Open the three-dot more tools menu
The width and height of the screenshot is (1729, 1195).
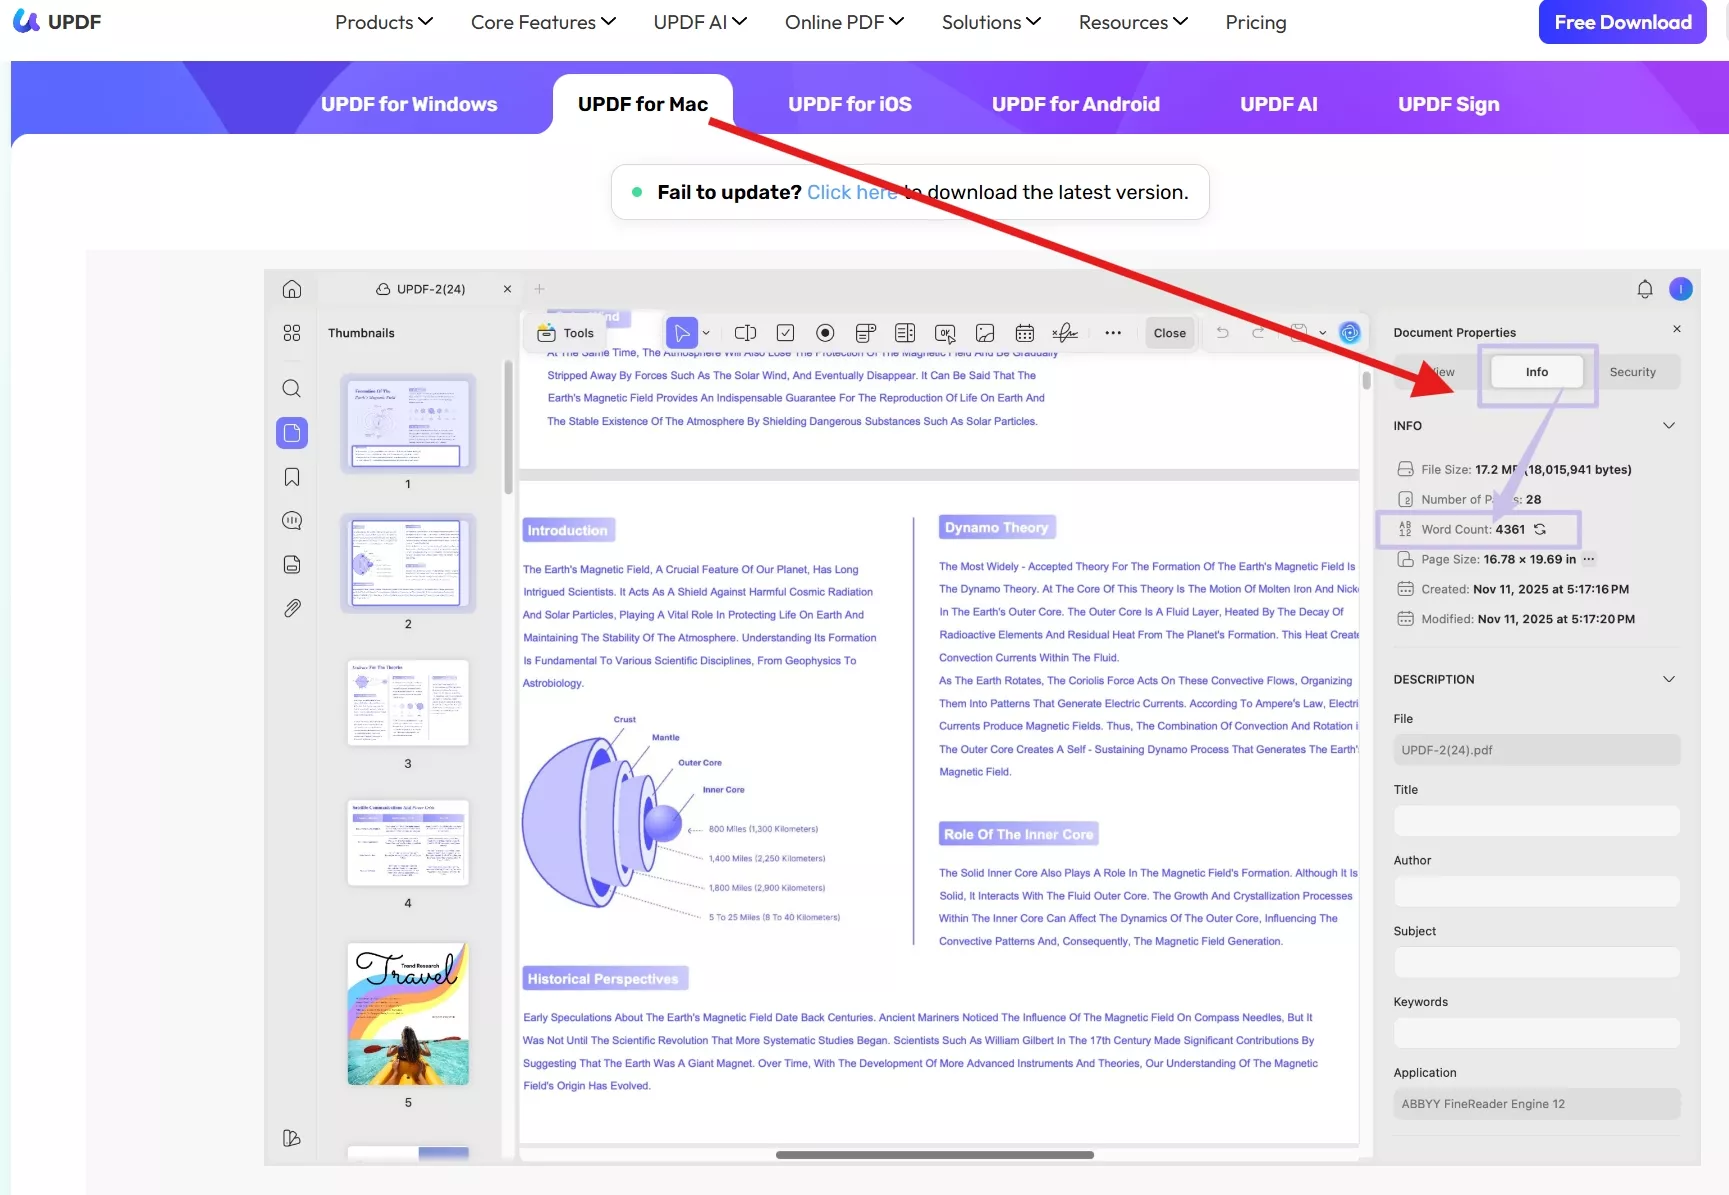coord(1113,333)
